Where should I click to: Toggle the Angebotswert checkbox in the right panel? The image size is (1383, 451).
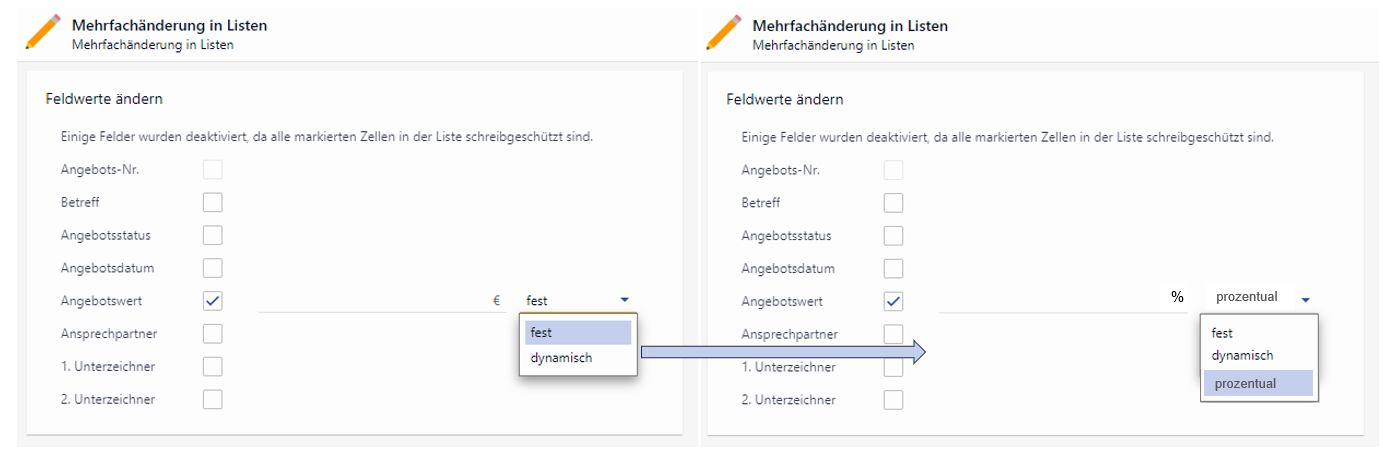(x=893, y=301)
